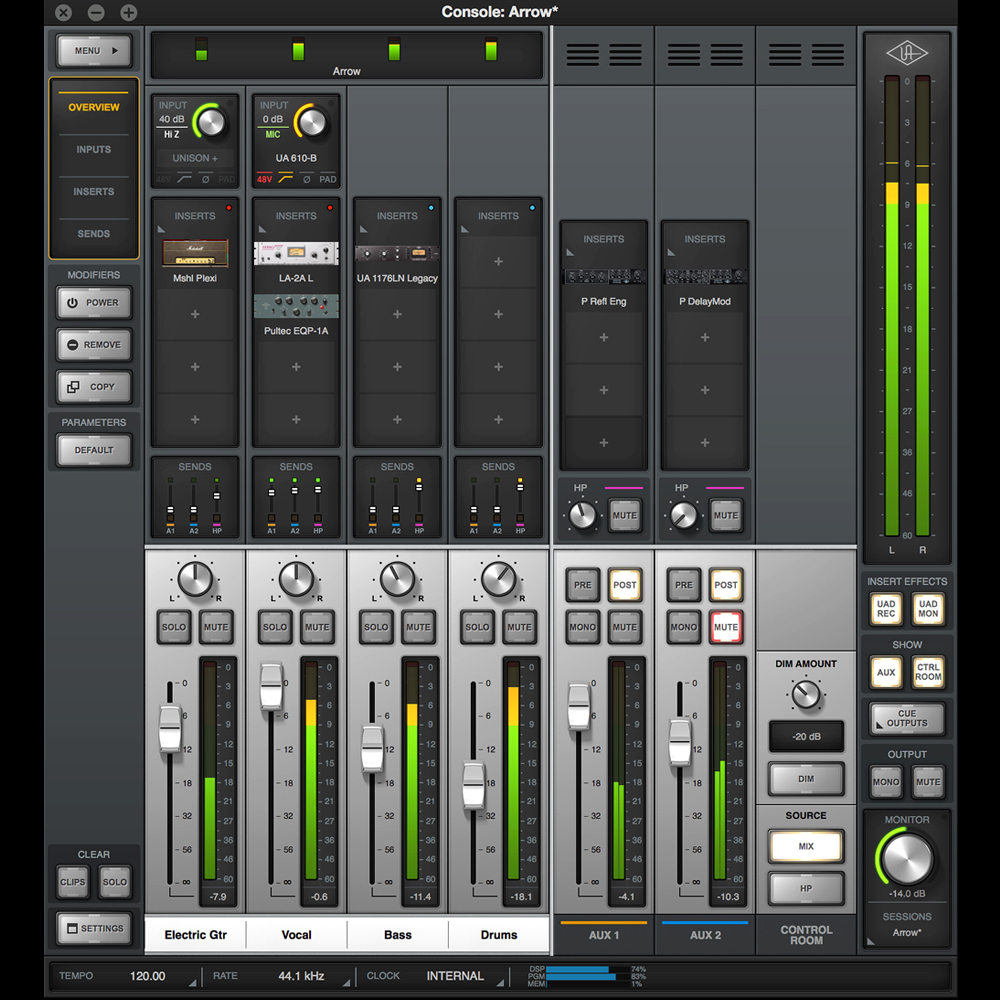Click the SETTINGS button

click(94, 928)
